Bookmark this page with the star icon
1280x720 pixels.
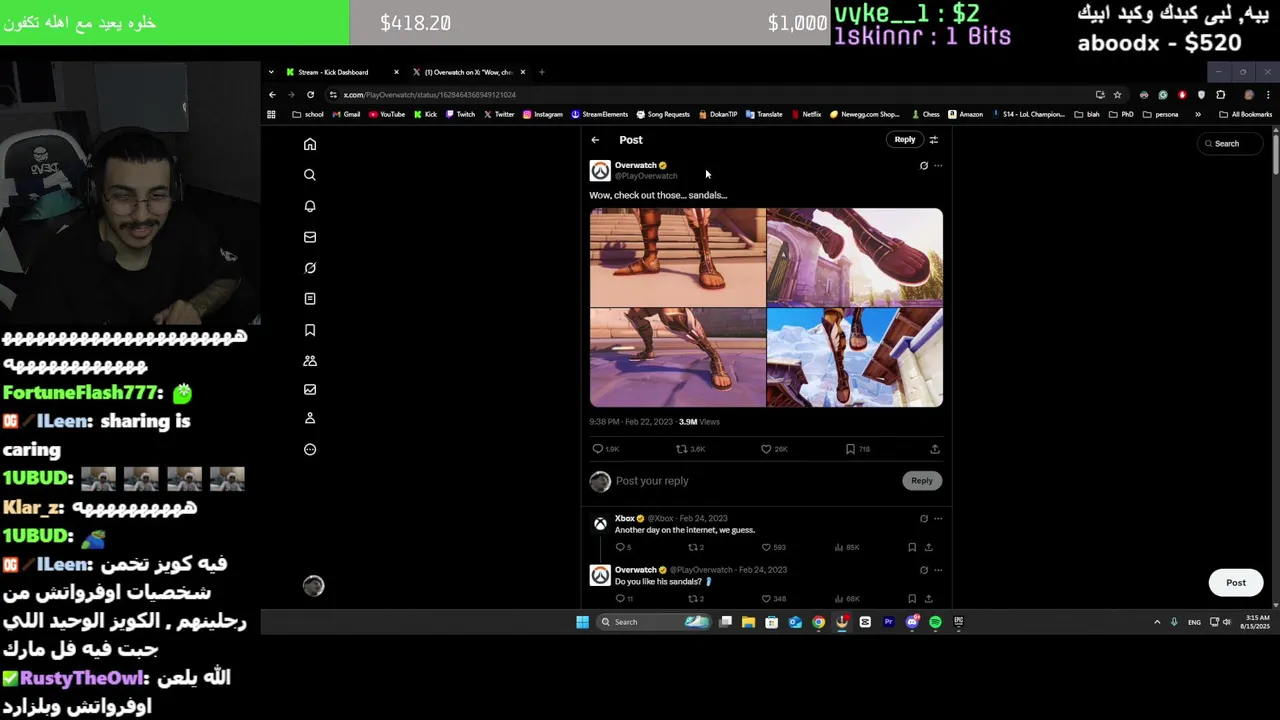[1117, 95]
